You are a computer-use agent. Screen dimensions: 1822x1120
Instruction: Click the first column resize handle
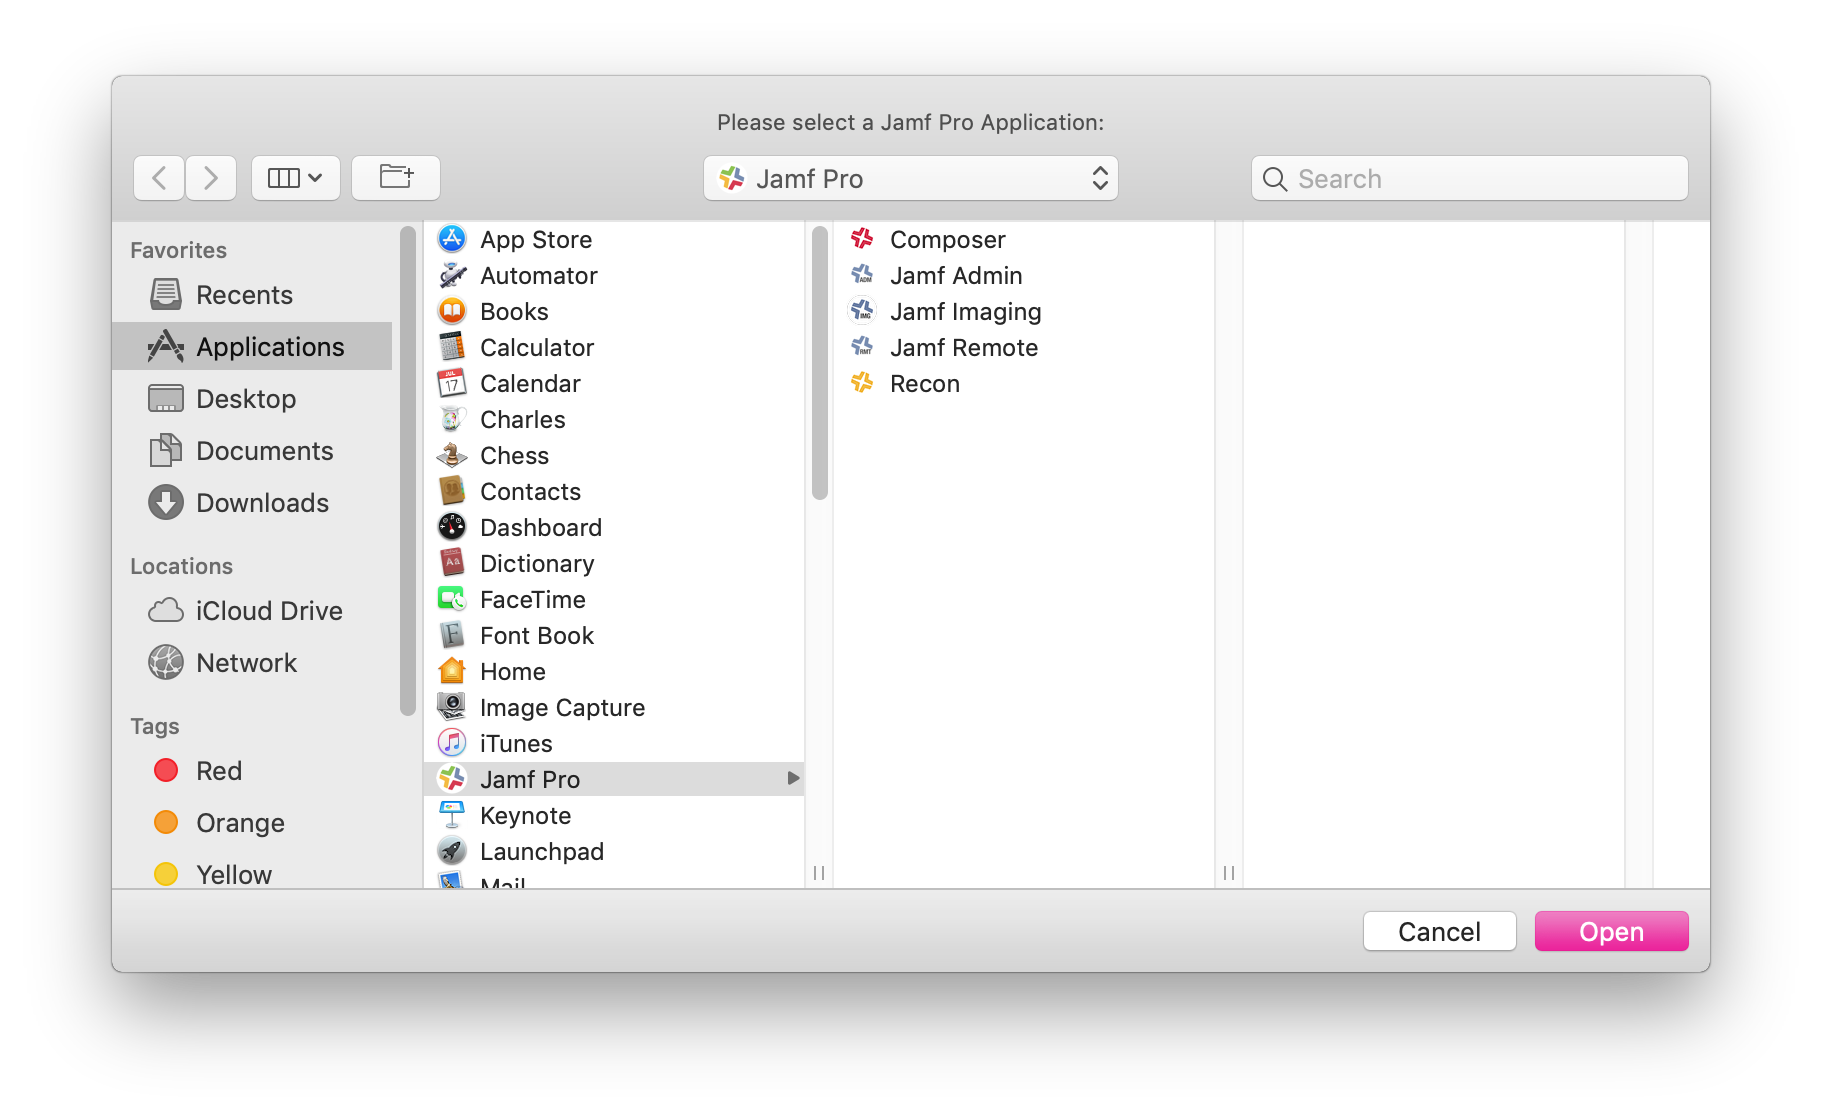pos(819,873)
